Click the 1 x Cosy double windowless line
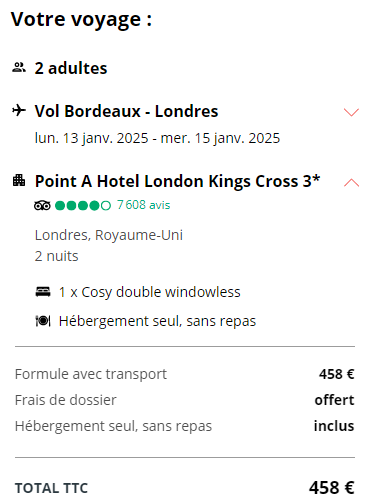The width and height of the screenshot is (371, 504). (x=149, y=292)
